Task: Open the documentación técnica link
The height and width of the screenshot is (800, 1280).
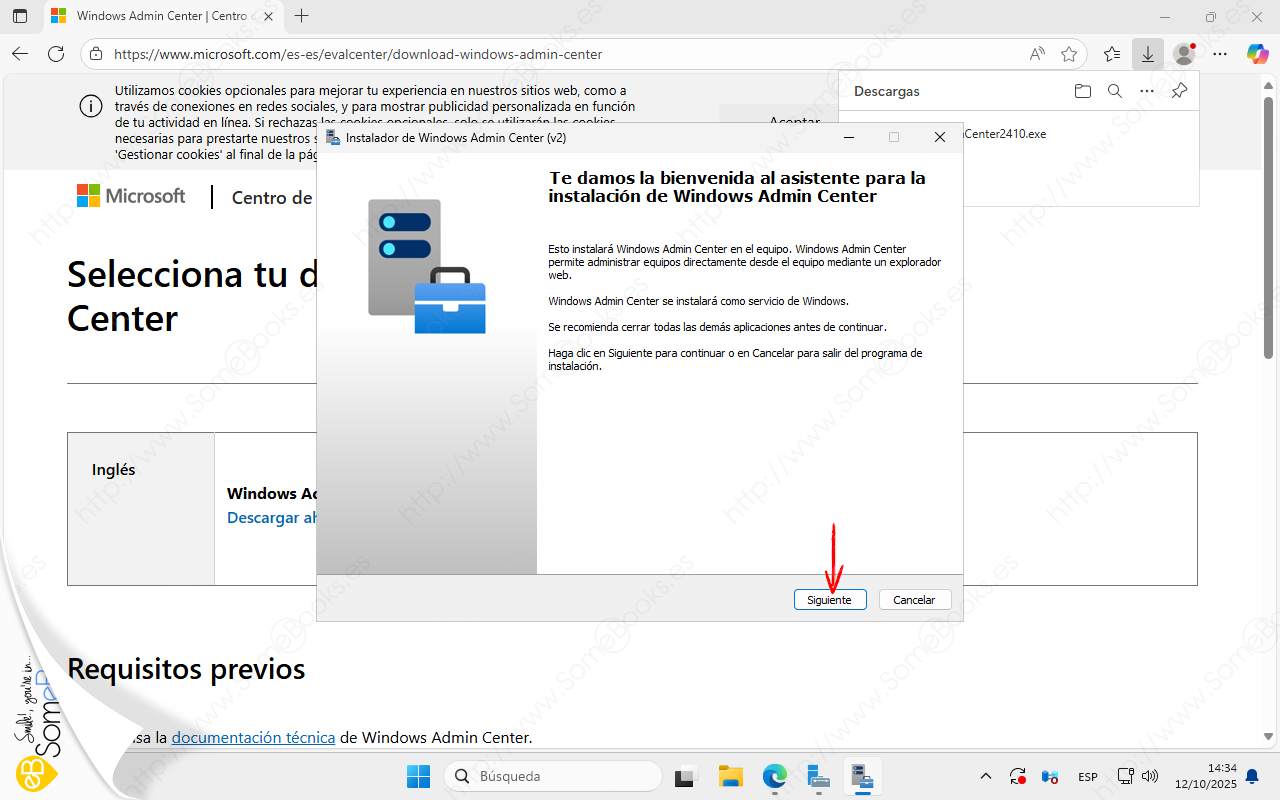Action: click(x=253, y=738)
